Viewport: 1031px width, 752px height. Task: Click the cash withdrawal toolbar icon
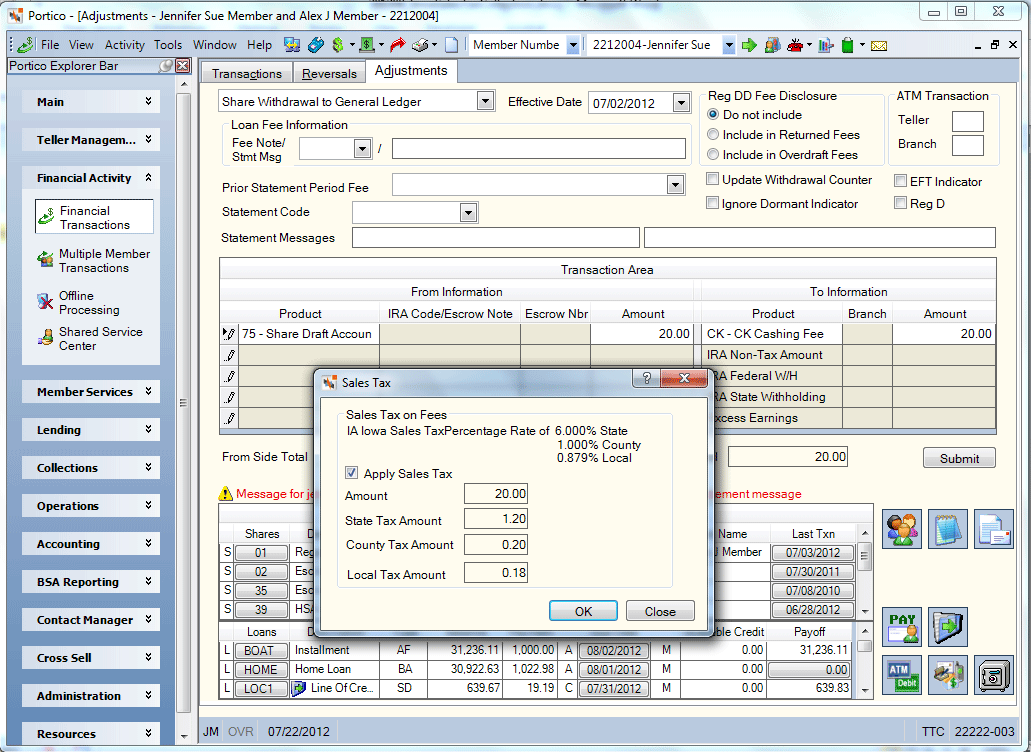click(x=367, y=45)
